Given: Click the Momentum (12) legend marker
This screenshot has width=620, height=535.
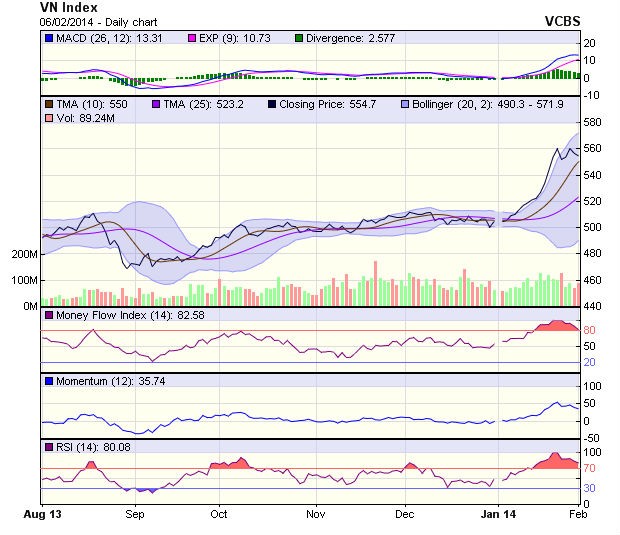Looking at the screenshot, I should (x=49, y=382).
